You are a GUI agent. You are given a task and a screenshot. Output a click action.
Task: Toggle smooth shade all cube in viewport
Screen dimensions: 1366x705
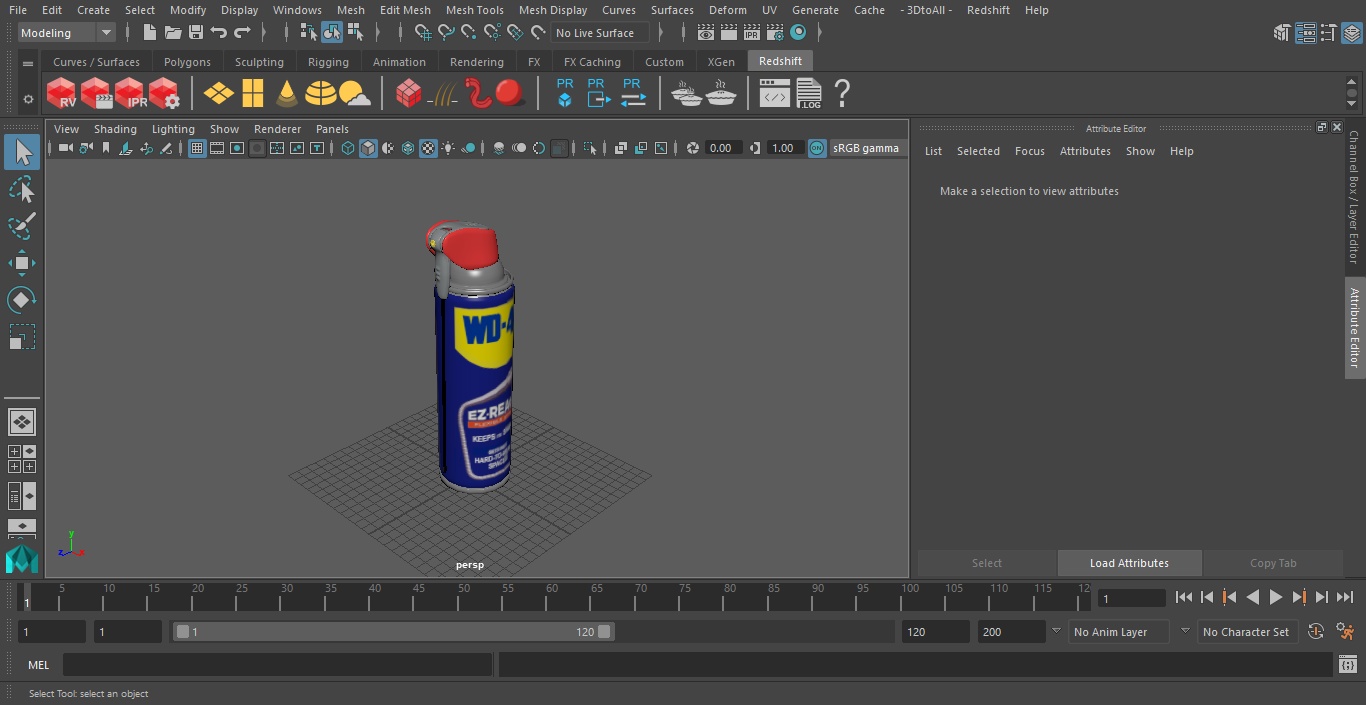(368, 148)
